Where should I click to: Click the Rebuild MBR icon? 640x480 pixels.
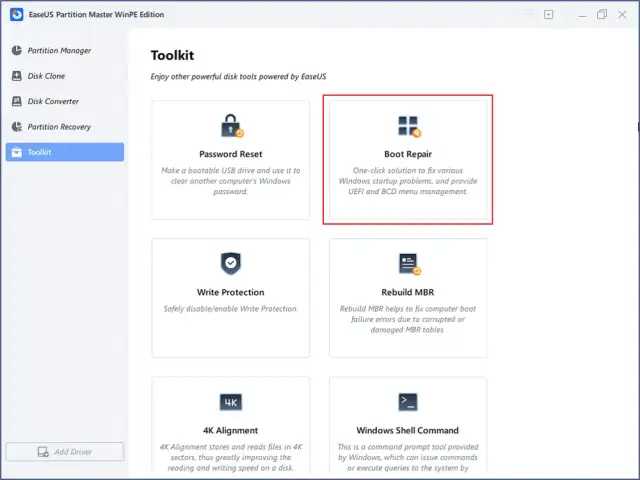(408, 264)
